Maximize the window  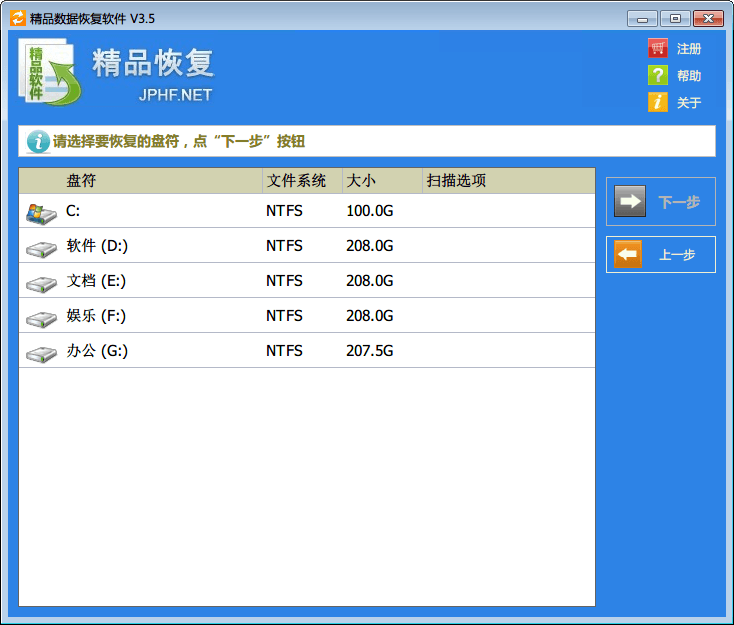[x=675, y=19]
